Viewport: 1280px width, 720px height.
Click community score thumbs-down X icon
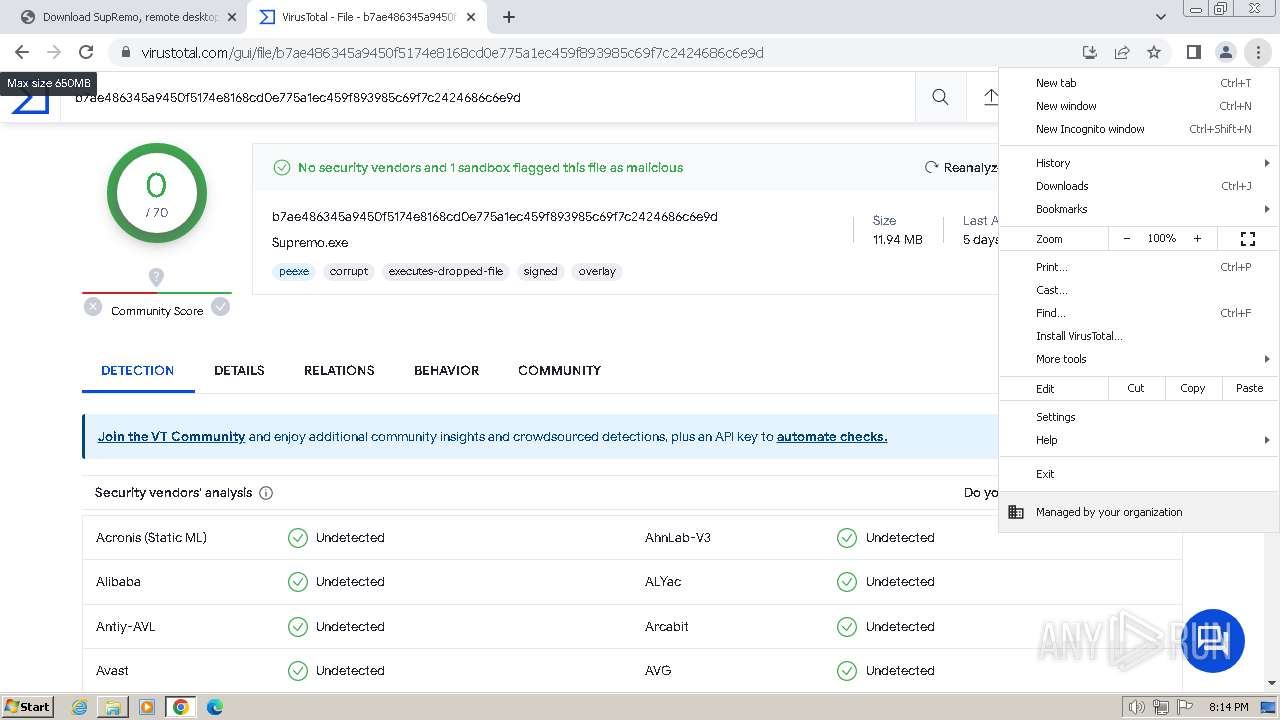tap(93, 307)
